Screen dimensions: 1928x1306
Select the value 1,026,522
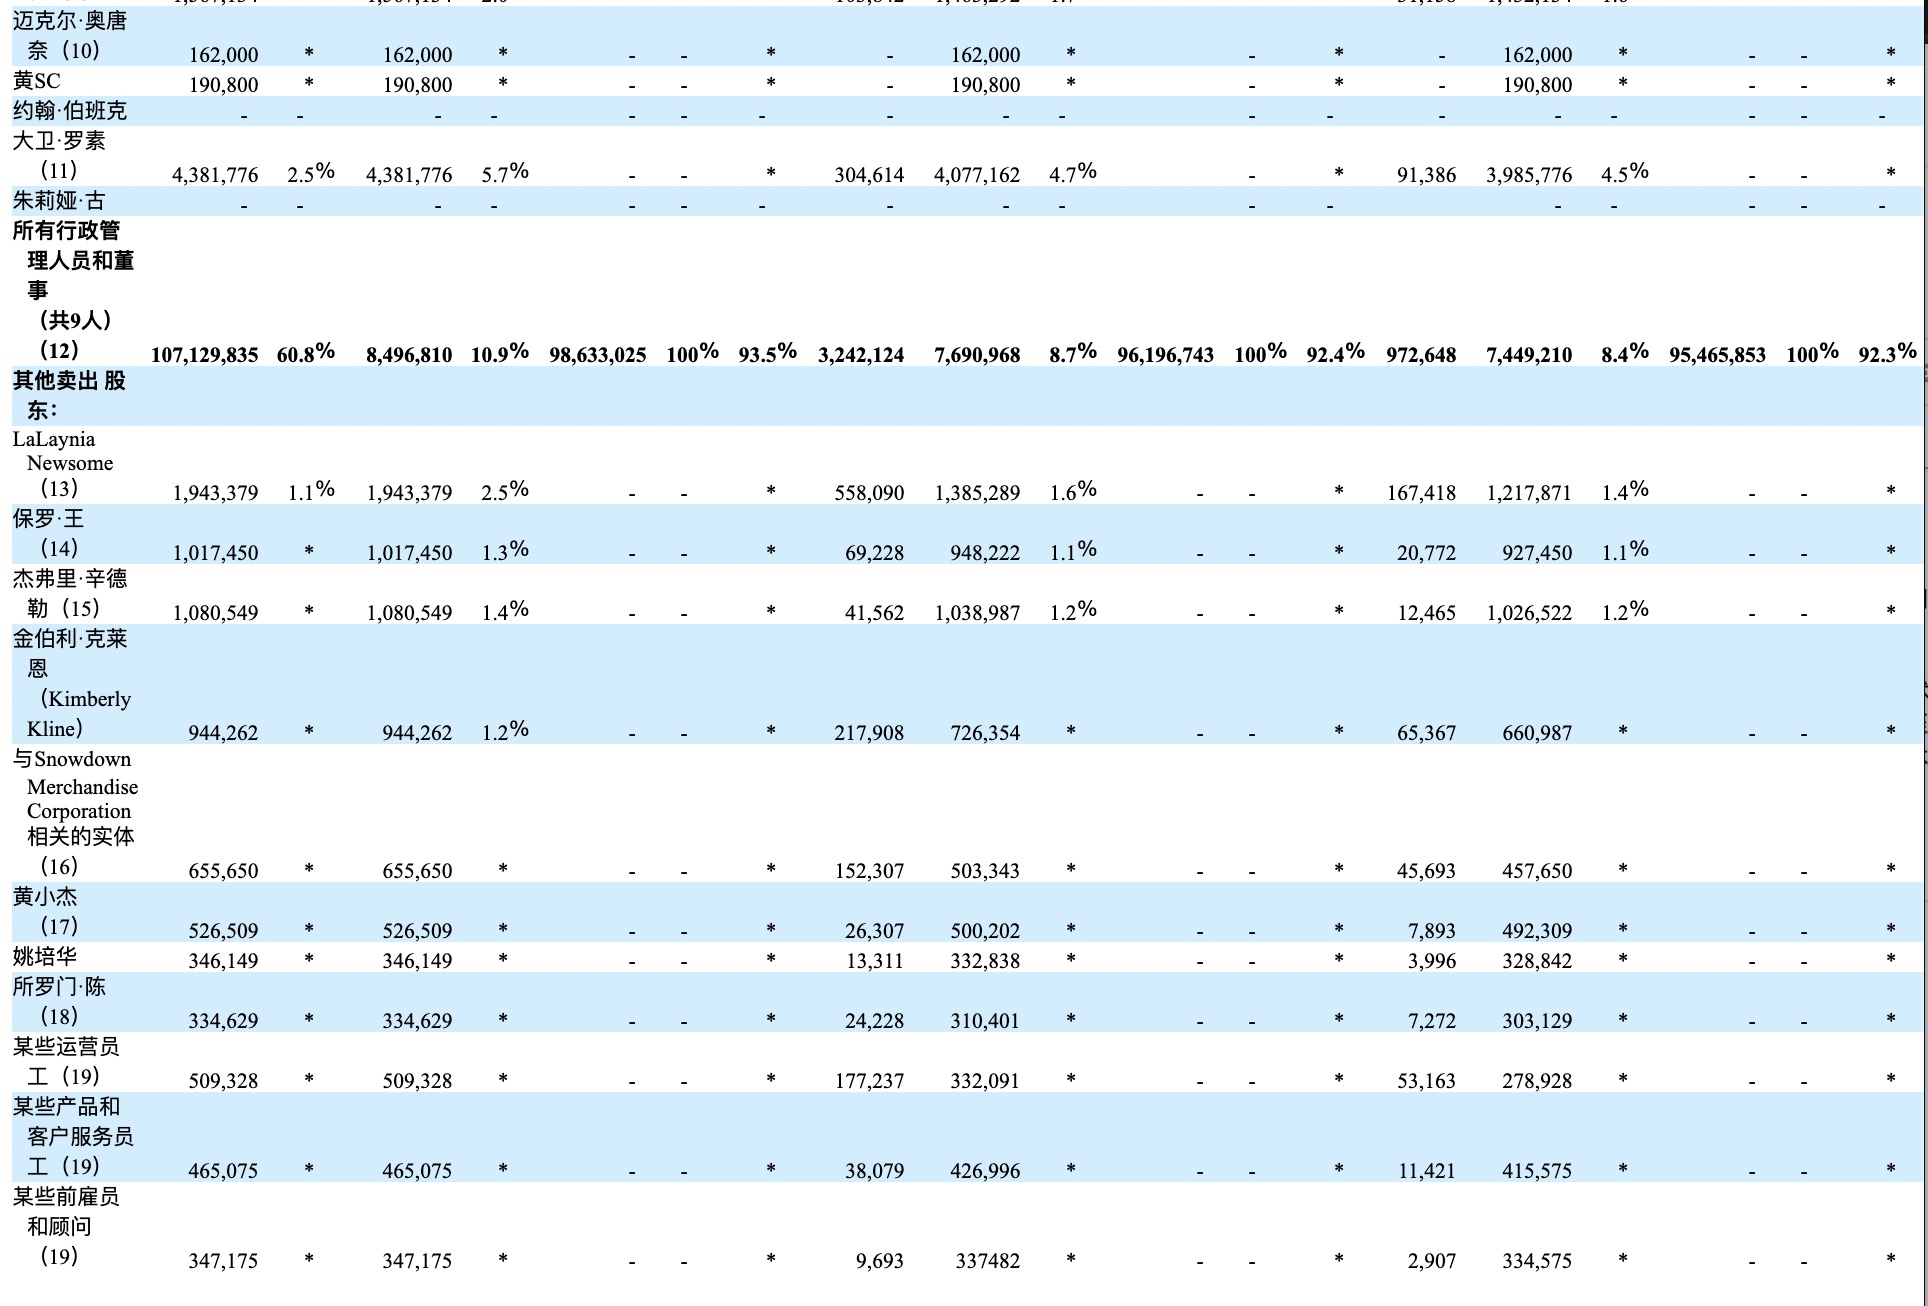click(1529, 613)
